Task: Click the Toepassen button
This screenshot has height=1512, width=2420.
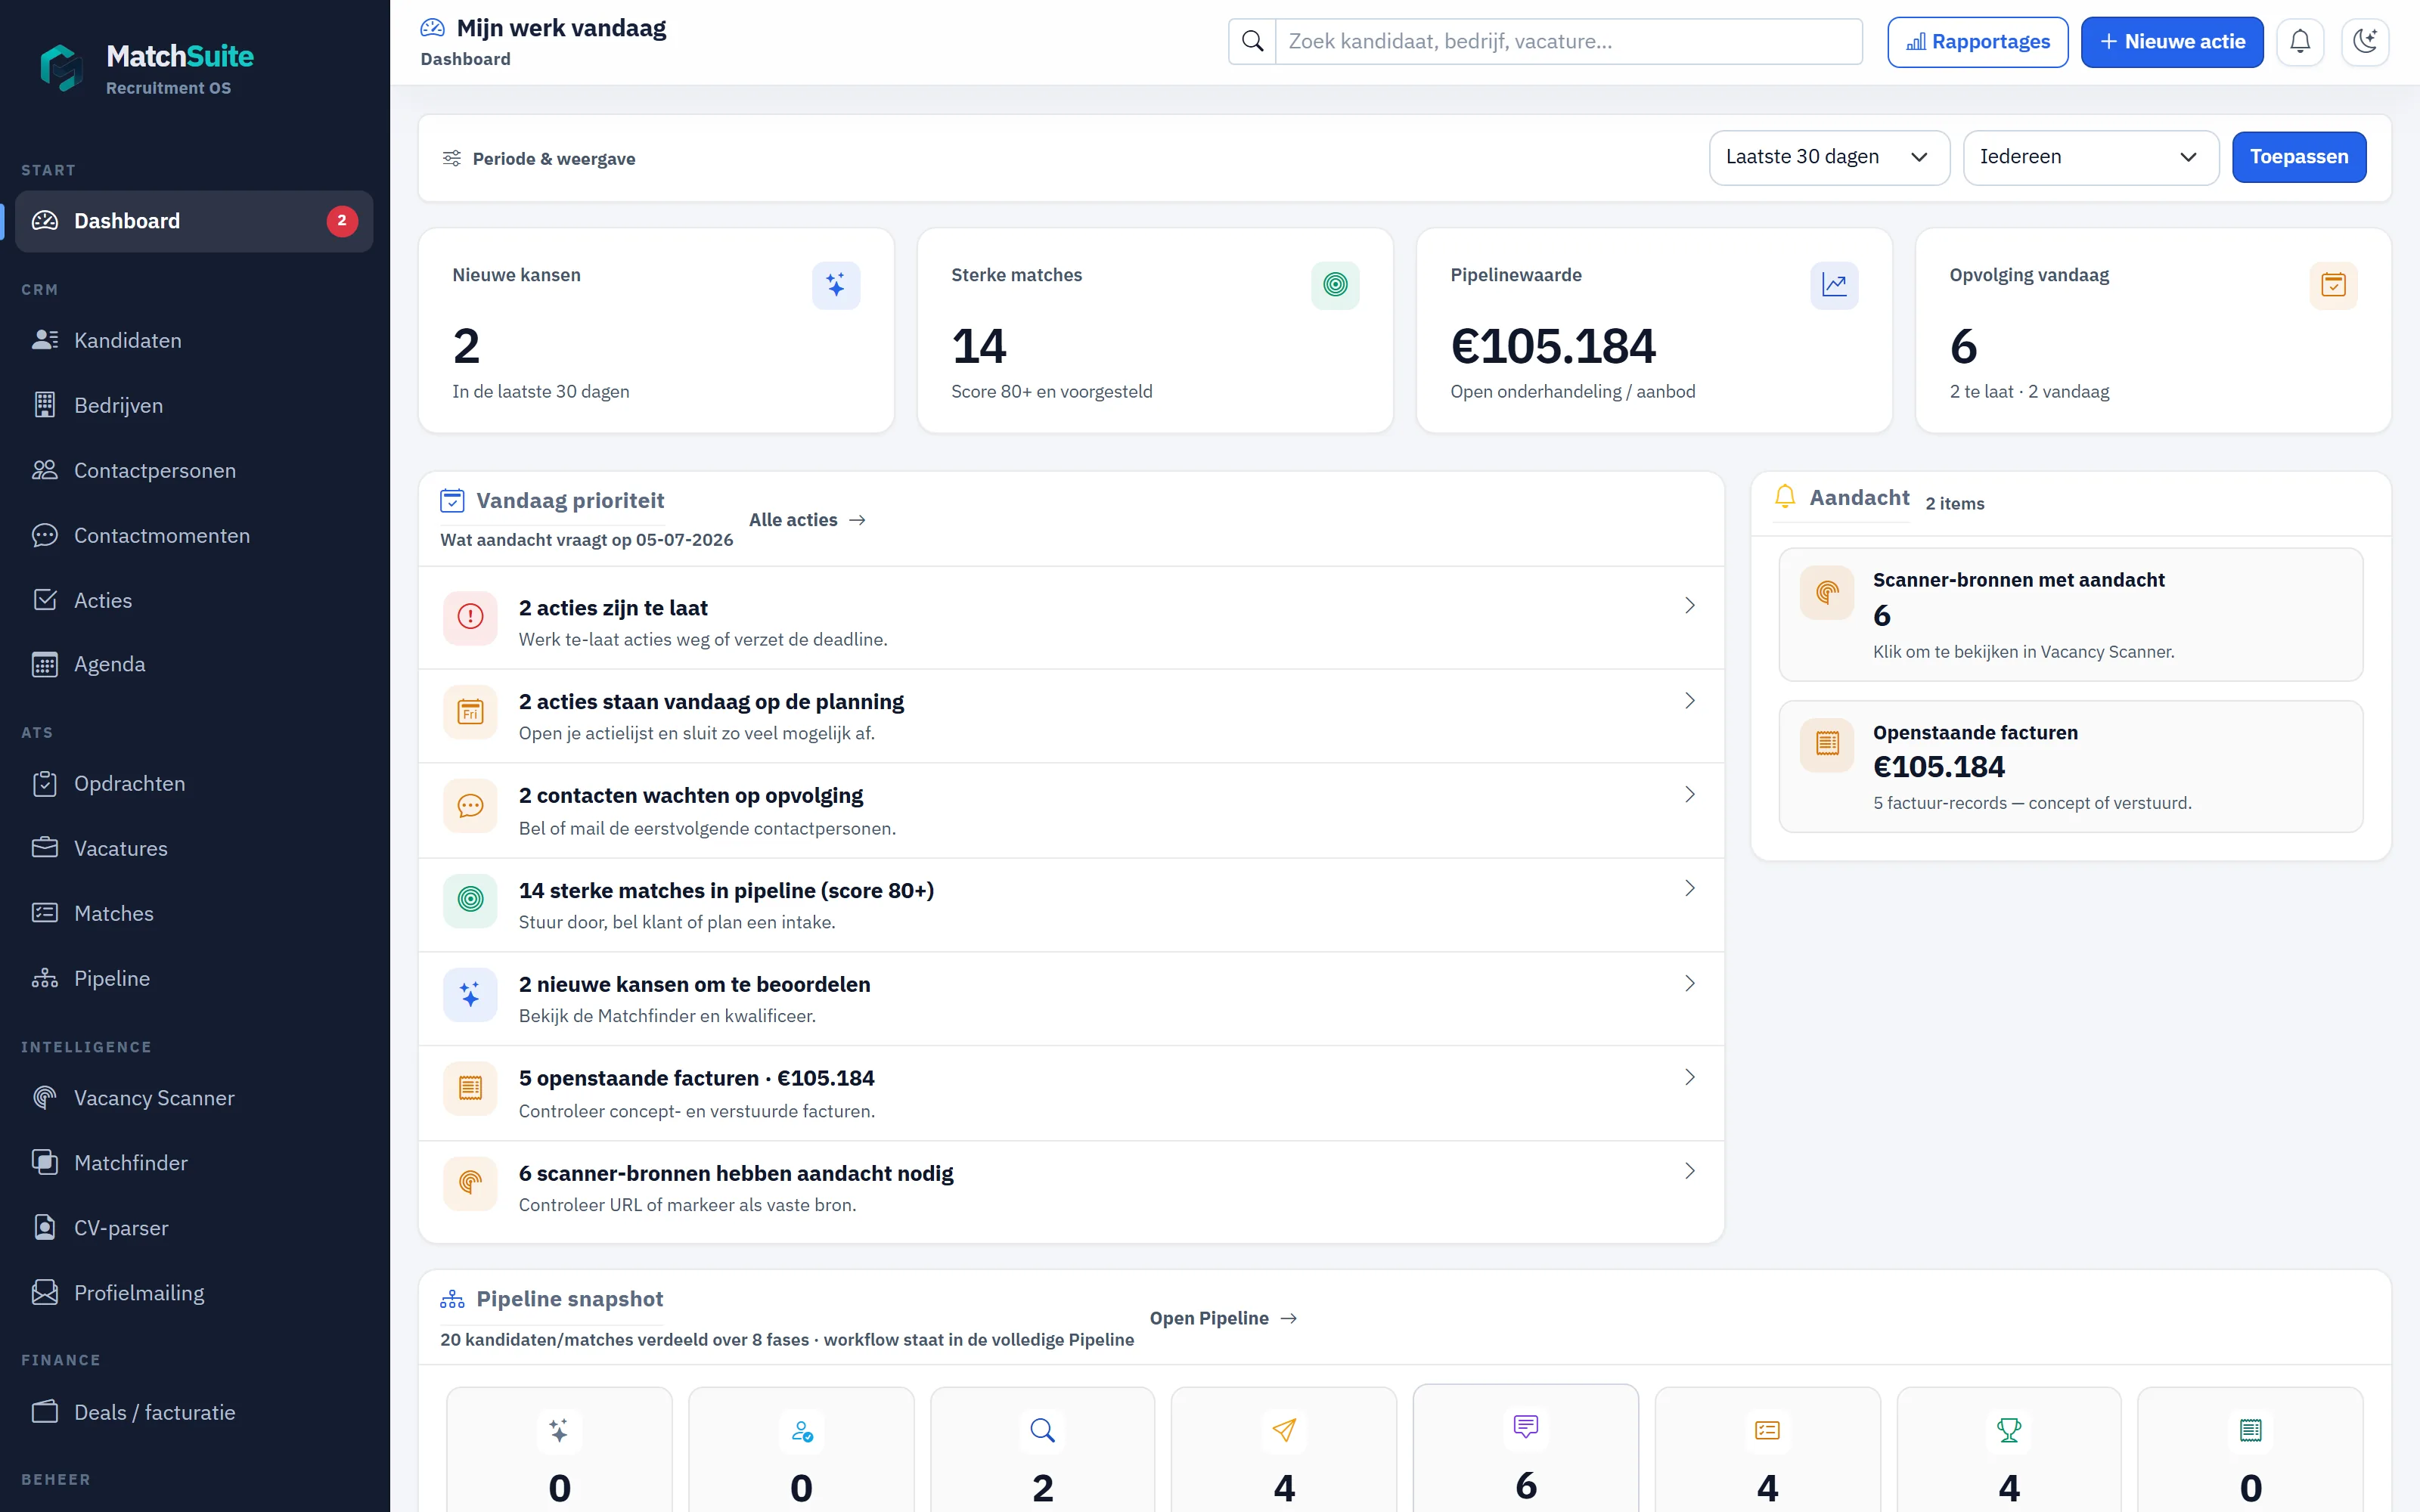Action: tap(2299, 157)
